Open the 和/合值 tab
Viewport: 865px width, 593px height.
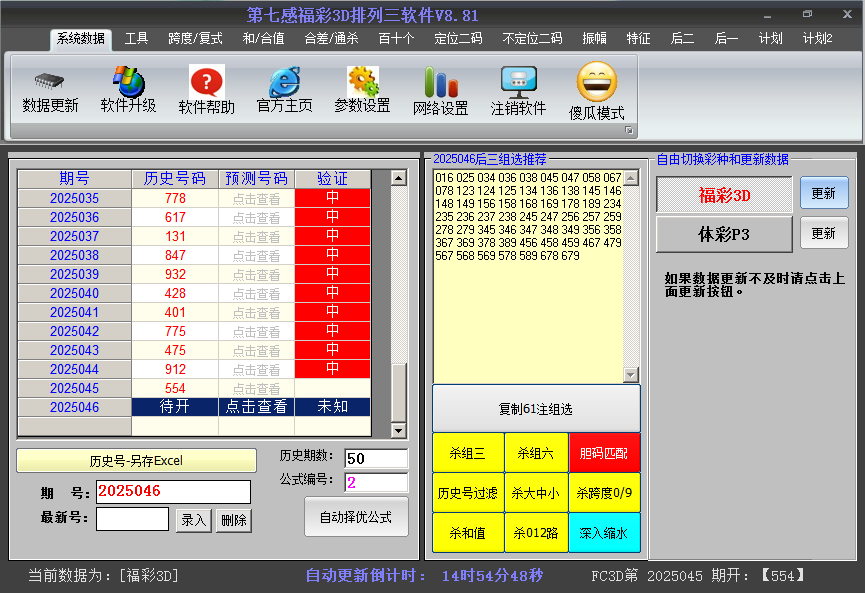(263, 39)
